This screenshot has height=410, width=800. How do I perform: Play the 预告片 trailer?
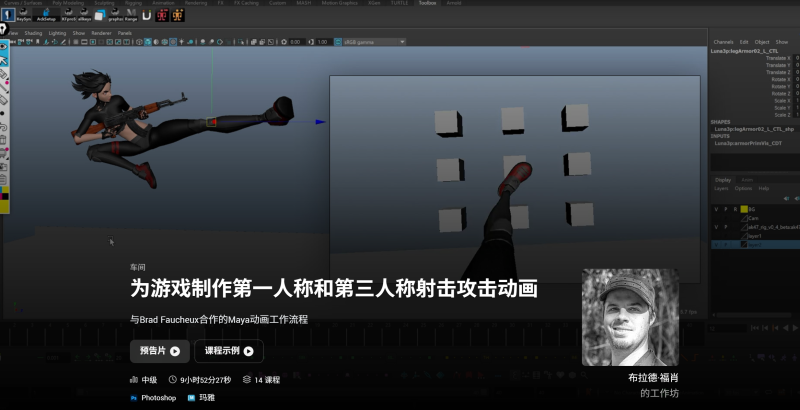160,351
